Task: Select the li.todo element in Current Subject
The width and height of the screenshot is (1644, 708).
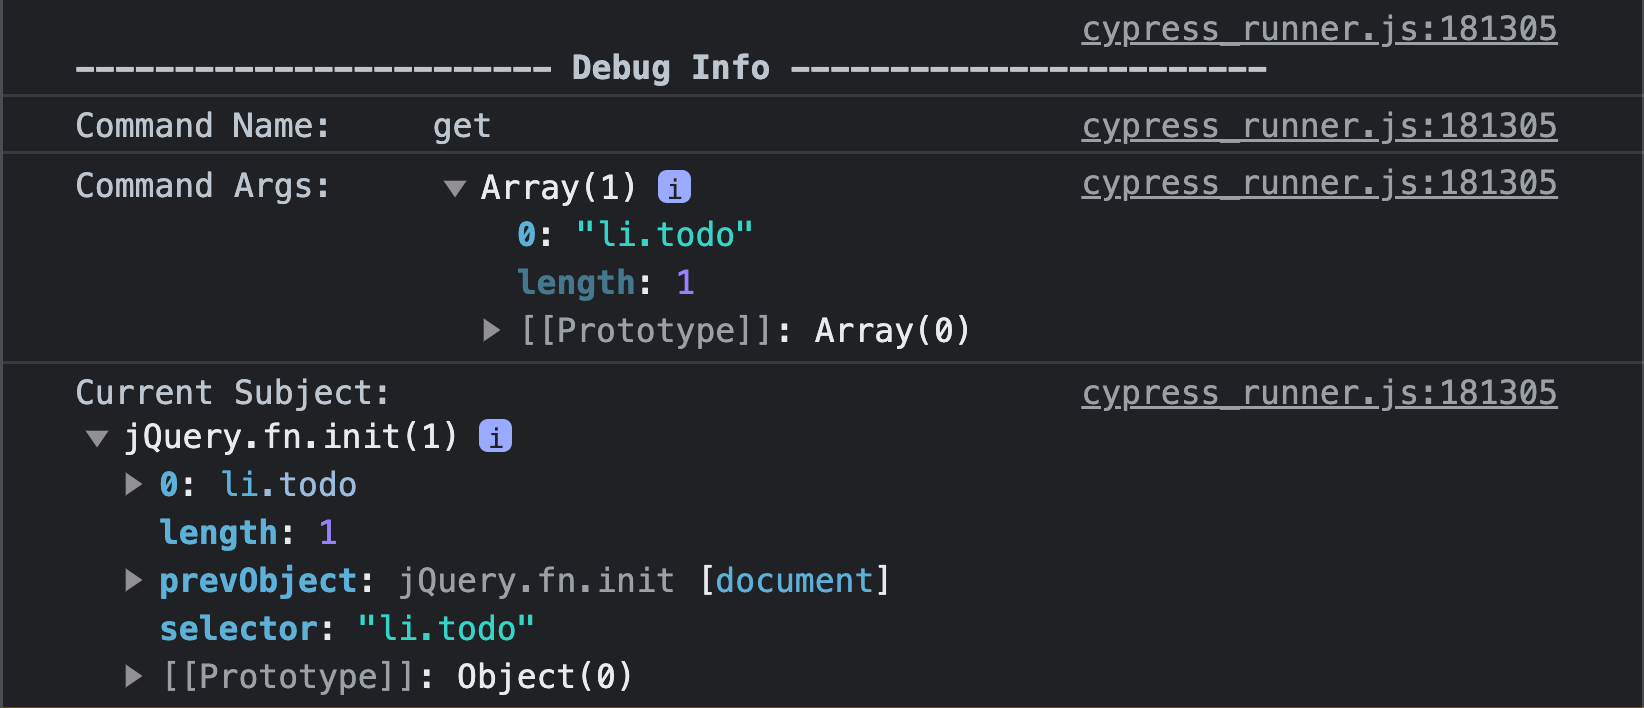Action: [x=288, y=485]
